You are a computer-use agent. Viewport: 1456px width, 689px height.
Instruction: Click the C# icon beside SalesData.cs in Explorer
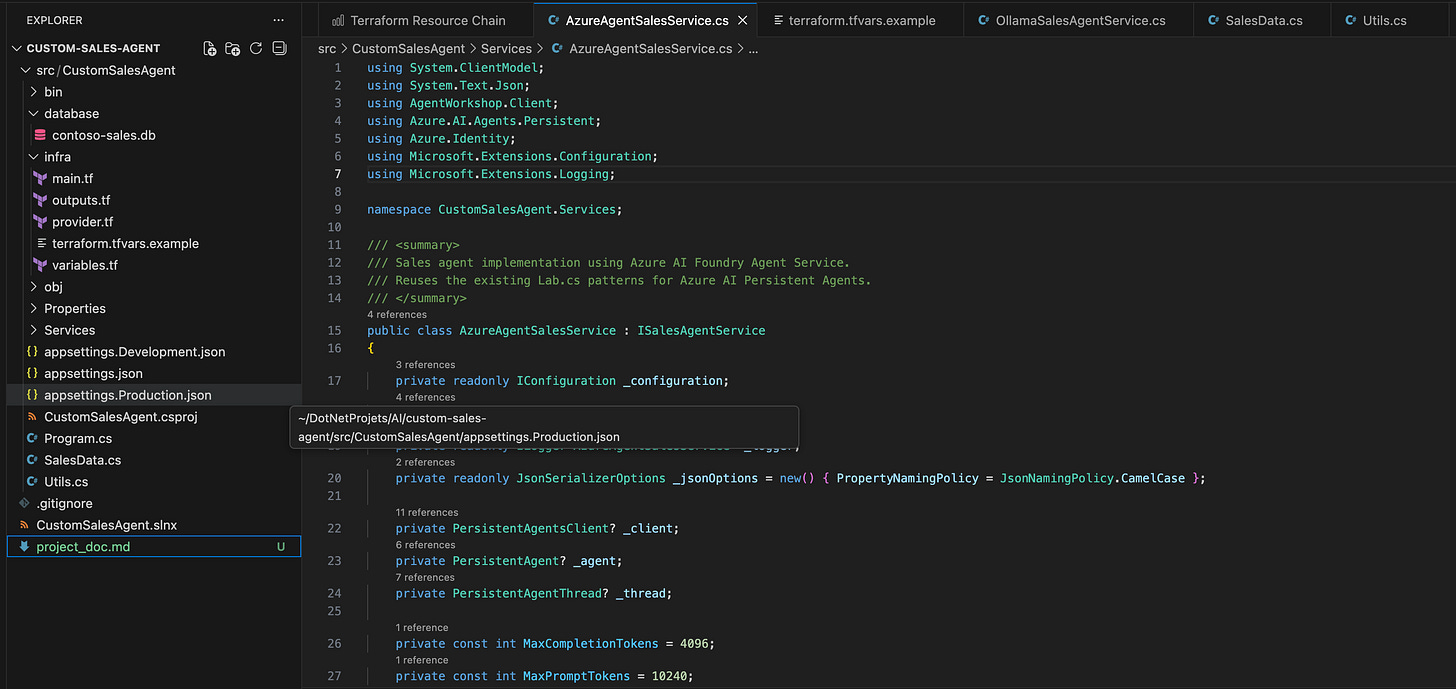coord(32,460)
